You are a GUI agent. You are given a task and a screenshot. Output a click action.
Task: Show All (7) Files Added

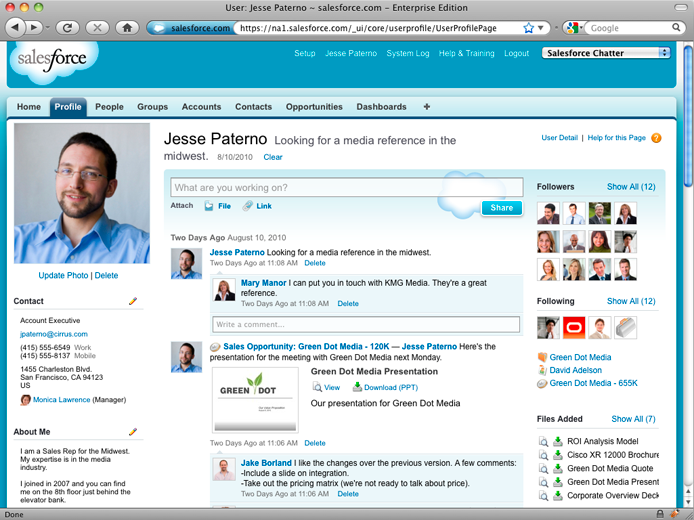tap(633, 419)
